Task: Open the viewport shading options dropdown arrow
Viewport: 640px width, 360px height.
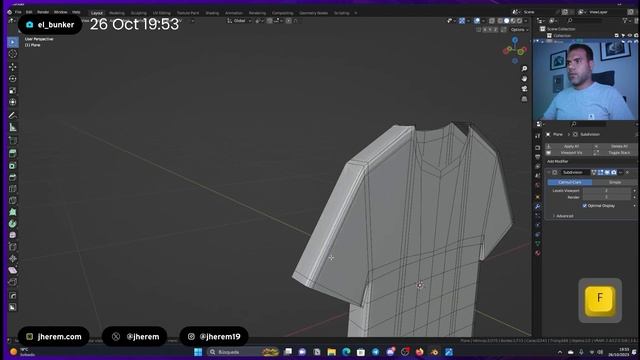Action: [x=526, y=21]
